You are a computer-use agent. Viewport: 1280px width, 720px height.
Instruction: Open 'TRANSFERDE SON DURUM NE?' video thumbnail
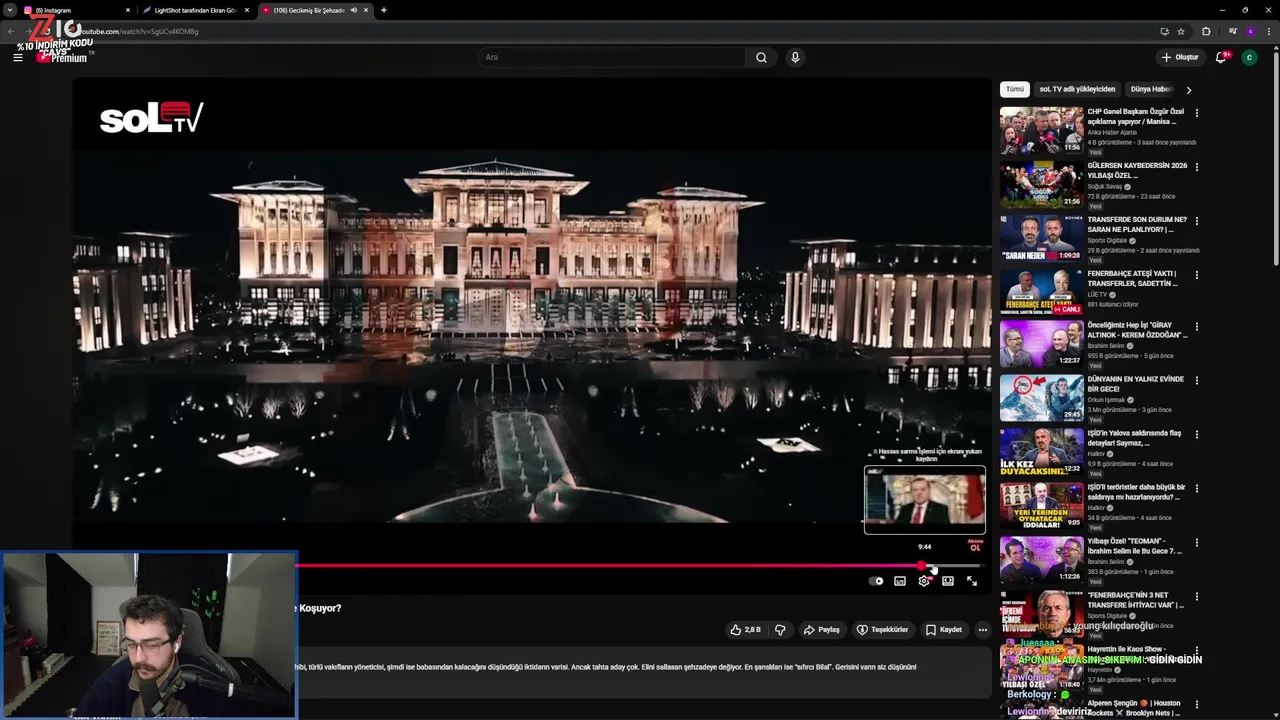click(x=1041, y=238)
